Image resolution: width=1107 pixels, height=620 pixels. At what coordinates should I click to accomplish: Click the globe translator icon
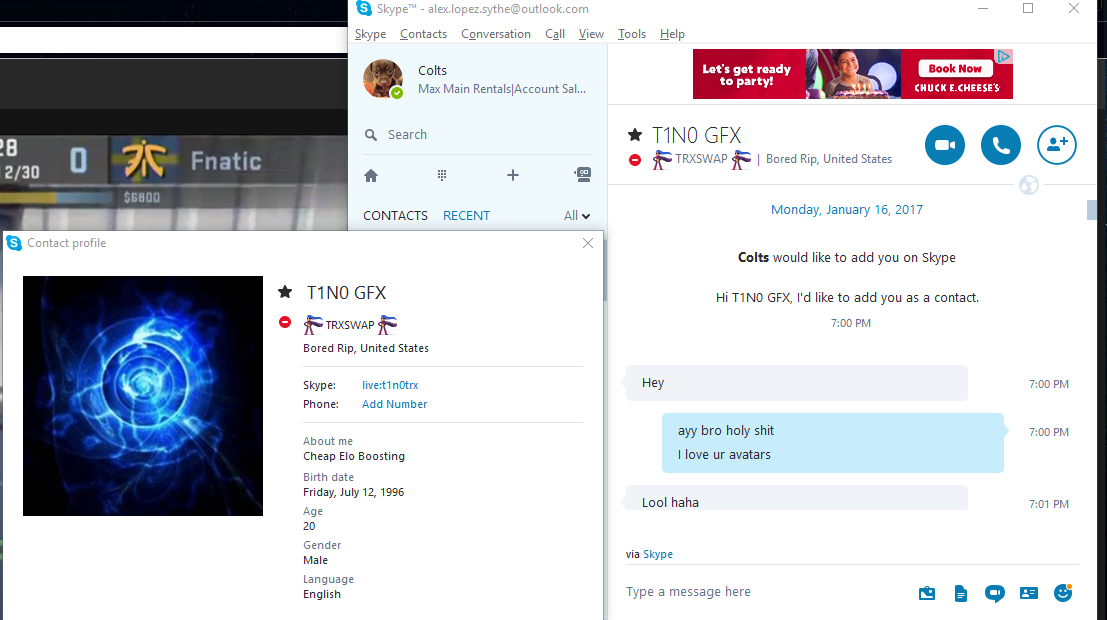coord(1029,186)
